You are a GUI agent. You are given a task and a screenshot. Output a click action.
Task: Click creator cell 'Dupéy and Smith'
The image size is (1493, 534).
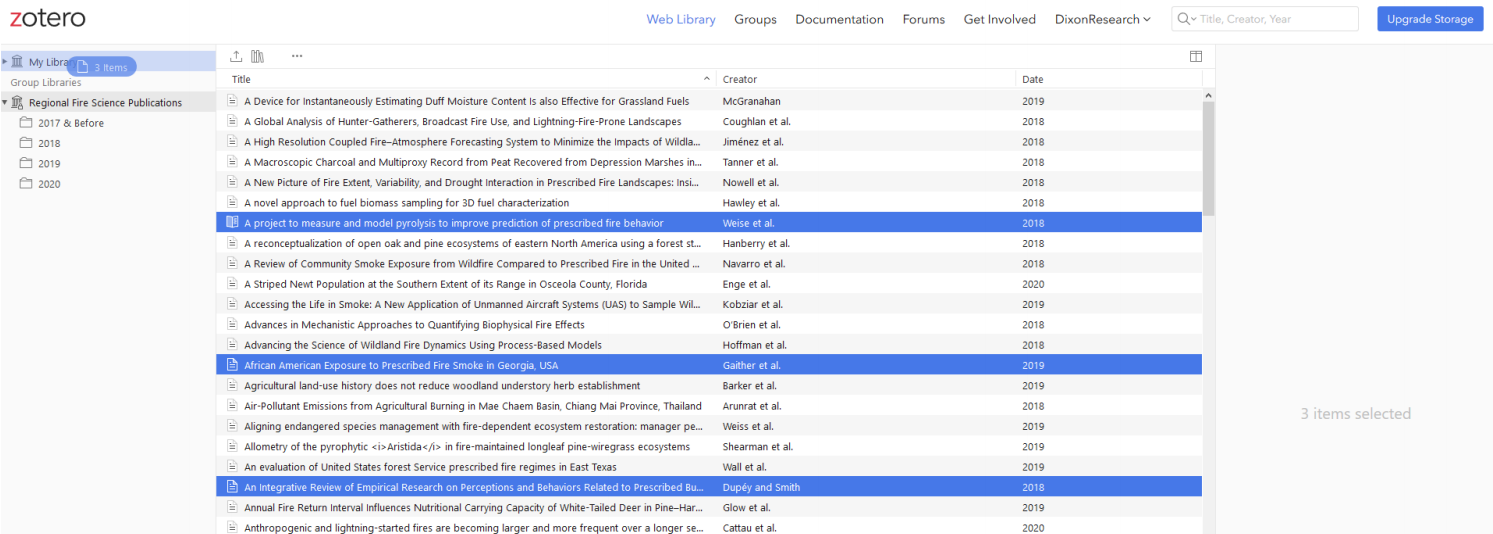coord(762,487)
